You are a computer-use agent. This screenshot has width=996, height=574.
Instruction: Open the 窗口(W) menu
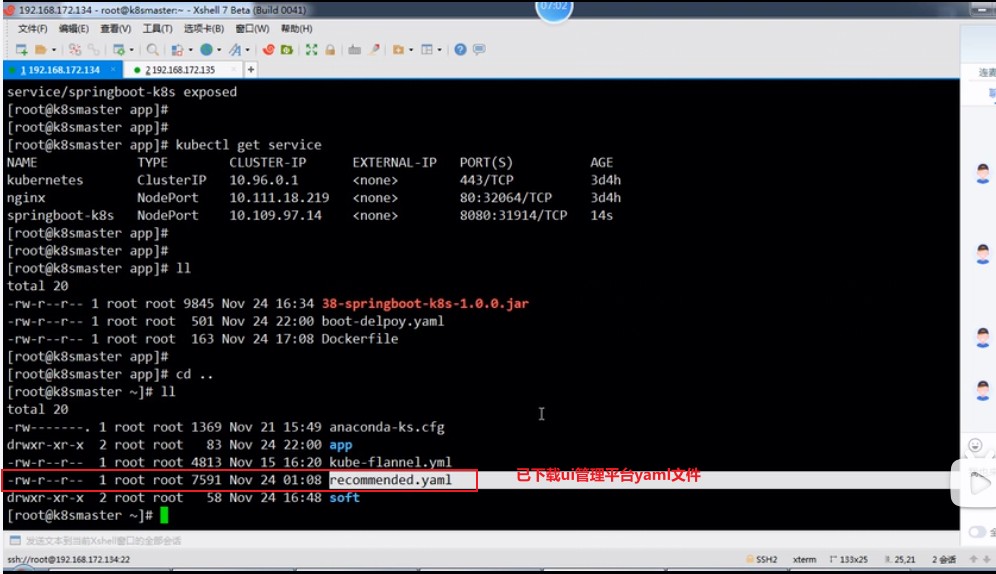(x=252, y=29)
